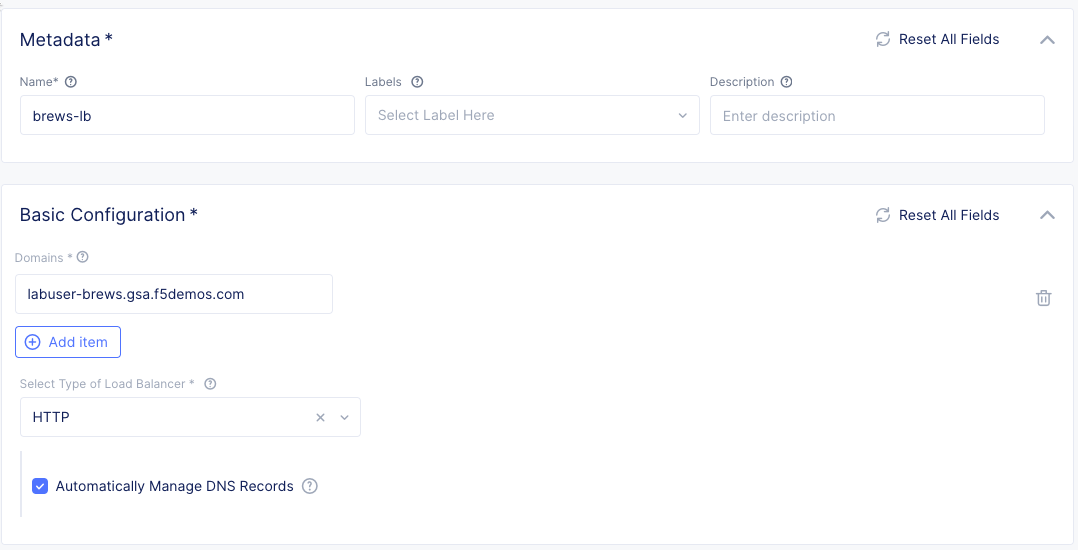
Task: Reset All Fields in Basic Configuration section
Action: (x=937, y=215)
